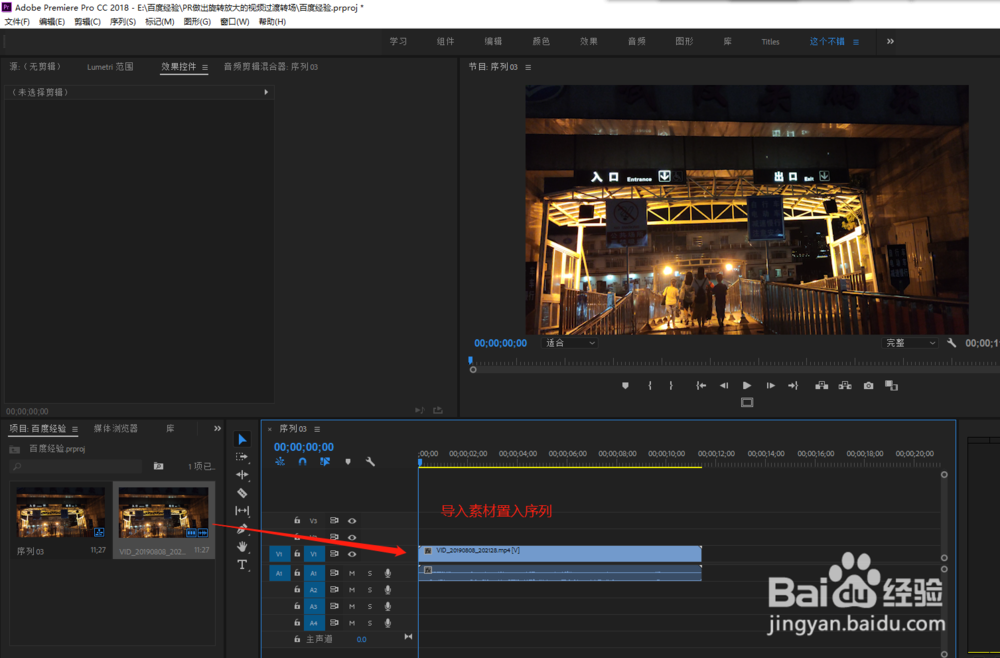This screenshot has height=658, width=1000.
Task: Click Mark In button in Program monitor
Action: [x=650, y=386]
